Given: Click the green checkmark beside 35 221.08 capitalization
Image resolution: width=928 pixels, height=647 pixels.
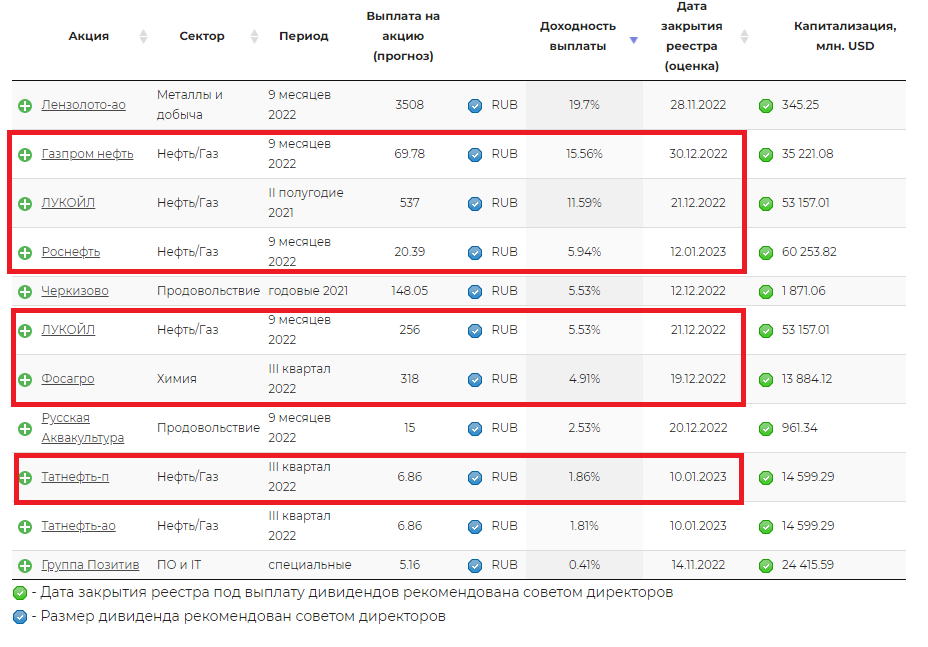Looking at the screenshot, I should (x=767, y=155).
